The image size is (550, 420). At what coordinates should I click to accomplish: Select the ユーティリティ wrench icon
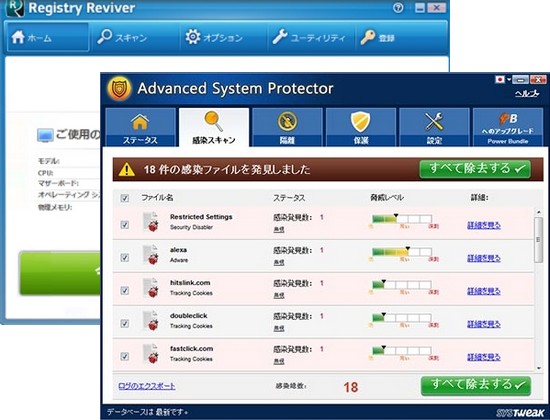point(280,37)
